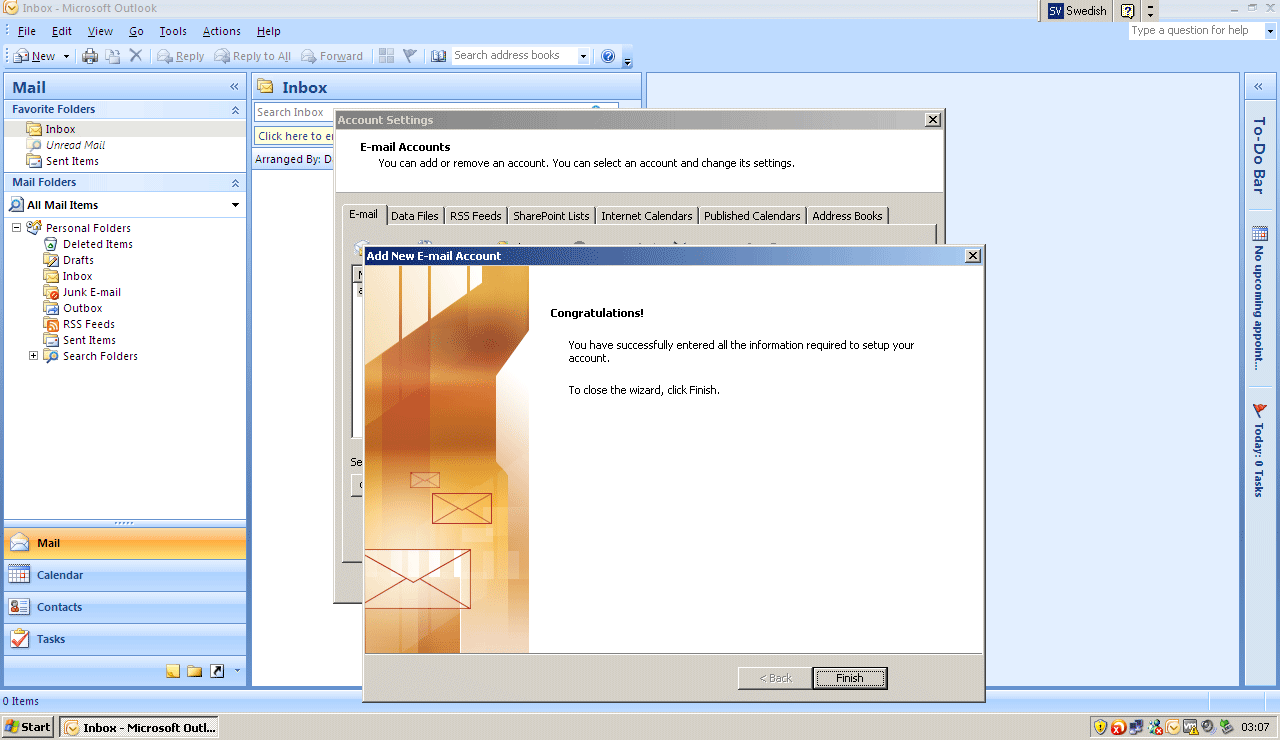Collapse the Personal Folders tree node

click(17, 228)
